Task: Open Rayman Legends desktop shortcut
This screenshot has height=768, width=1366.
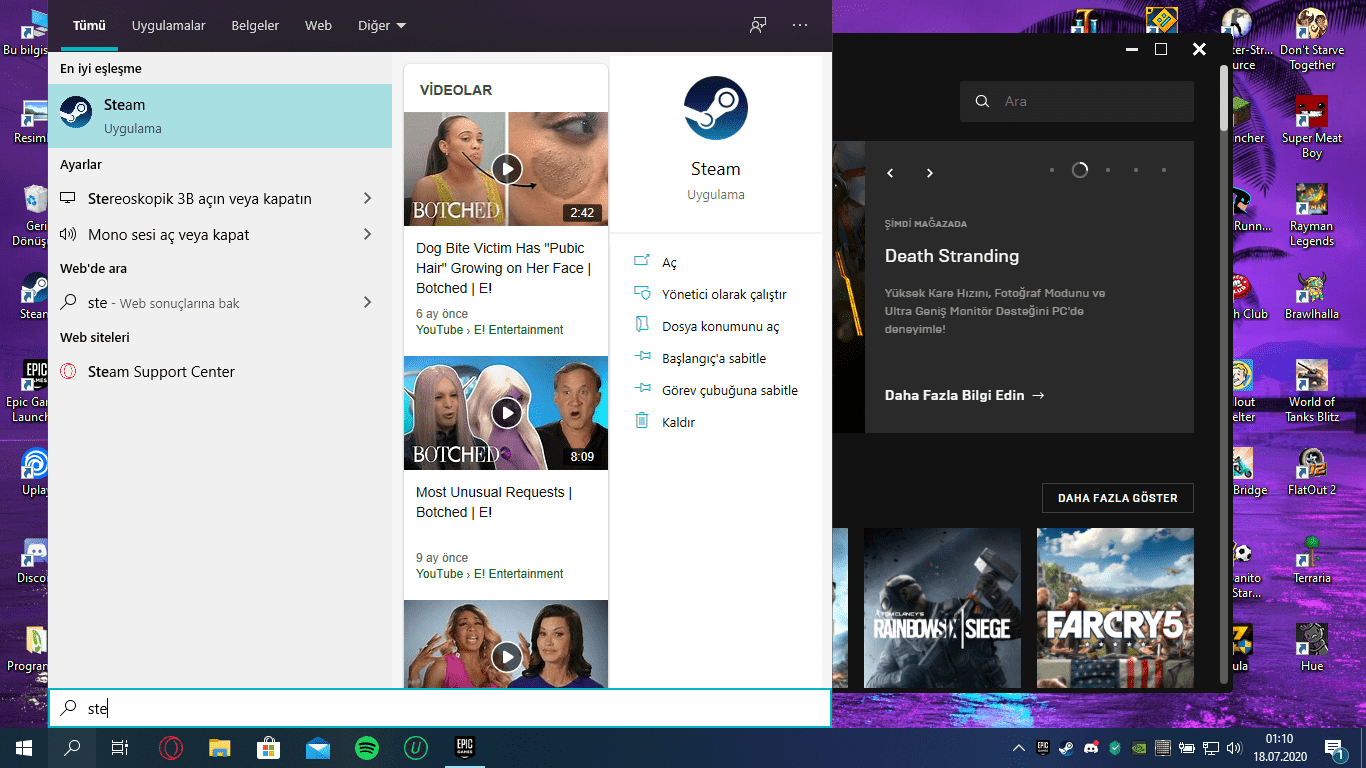Action: click(1312, 214)
